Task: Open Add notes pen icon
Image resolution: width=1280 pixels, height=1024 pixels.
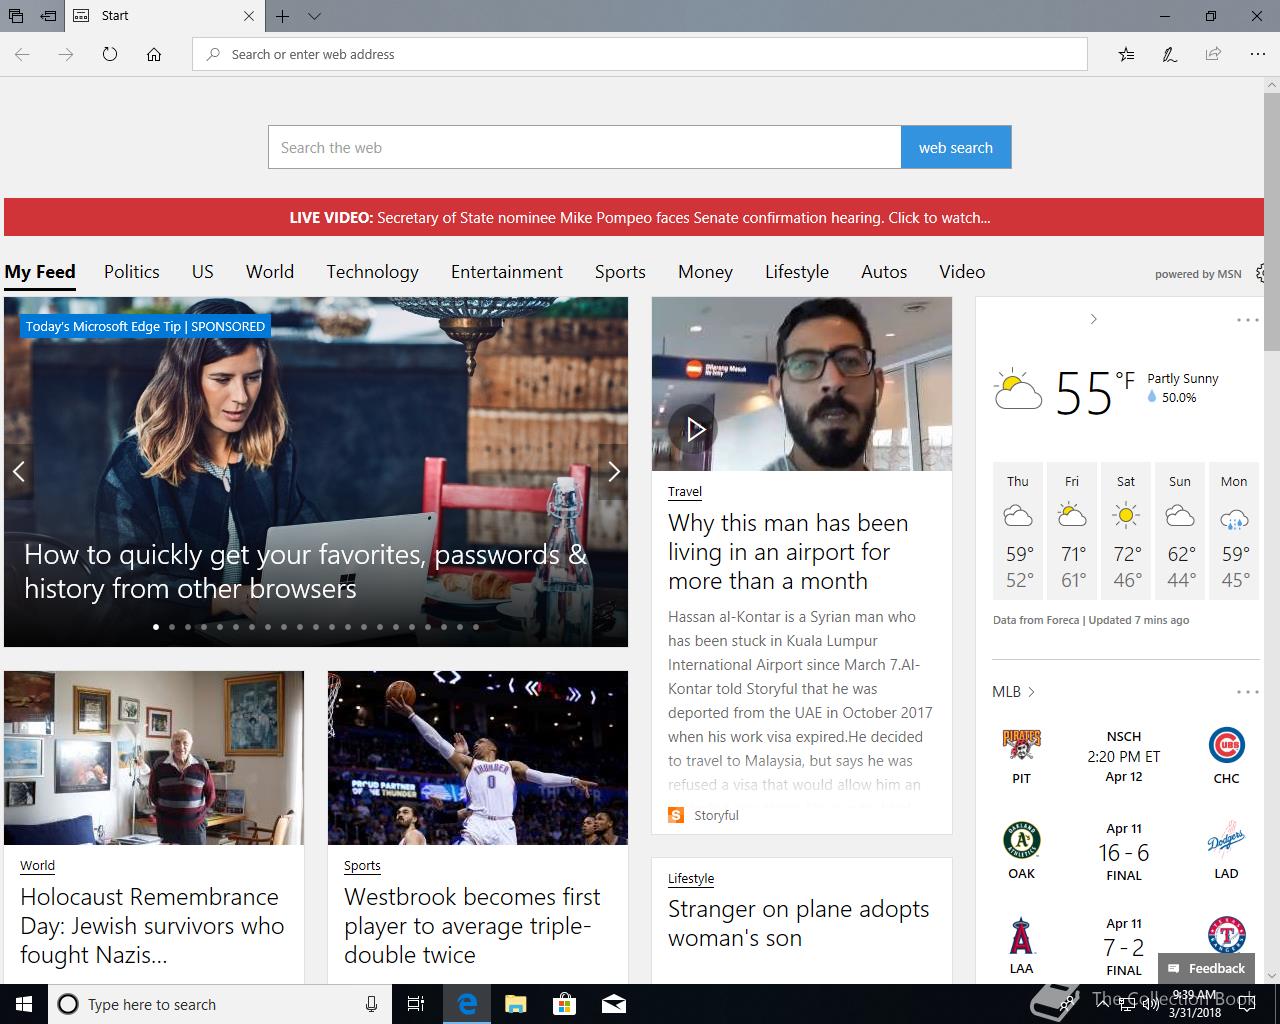Action: [1169, 54]
